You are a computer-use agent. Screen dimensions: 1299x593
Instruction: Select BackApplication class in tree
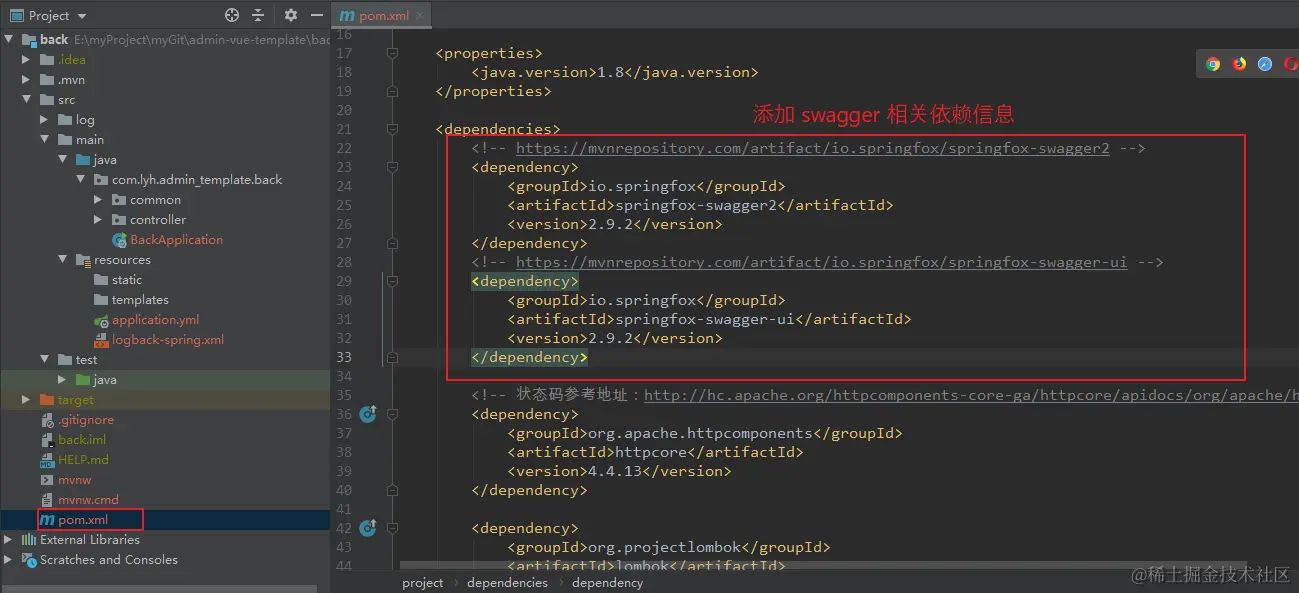pos(176,240)
